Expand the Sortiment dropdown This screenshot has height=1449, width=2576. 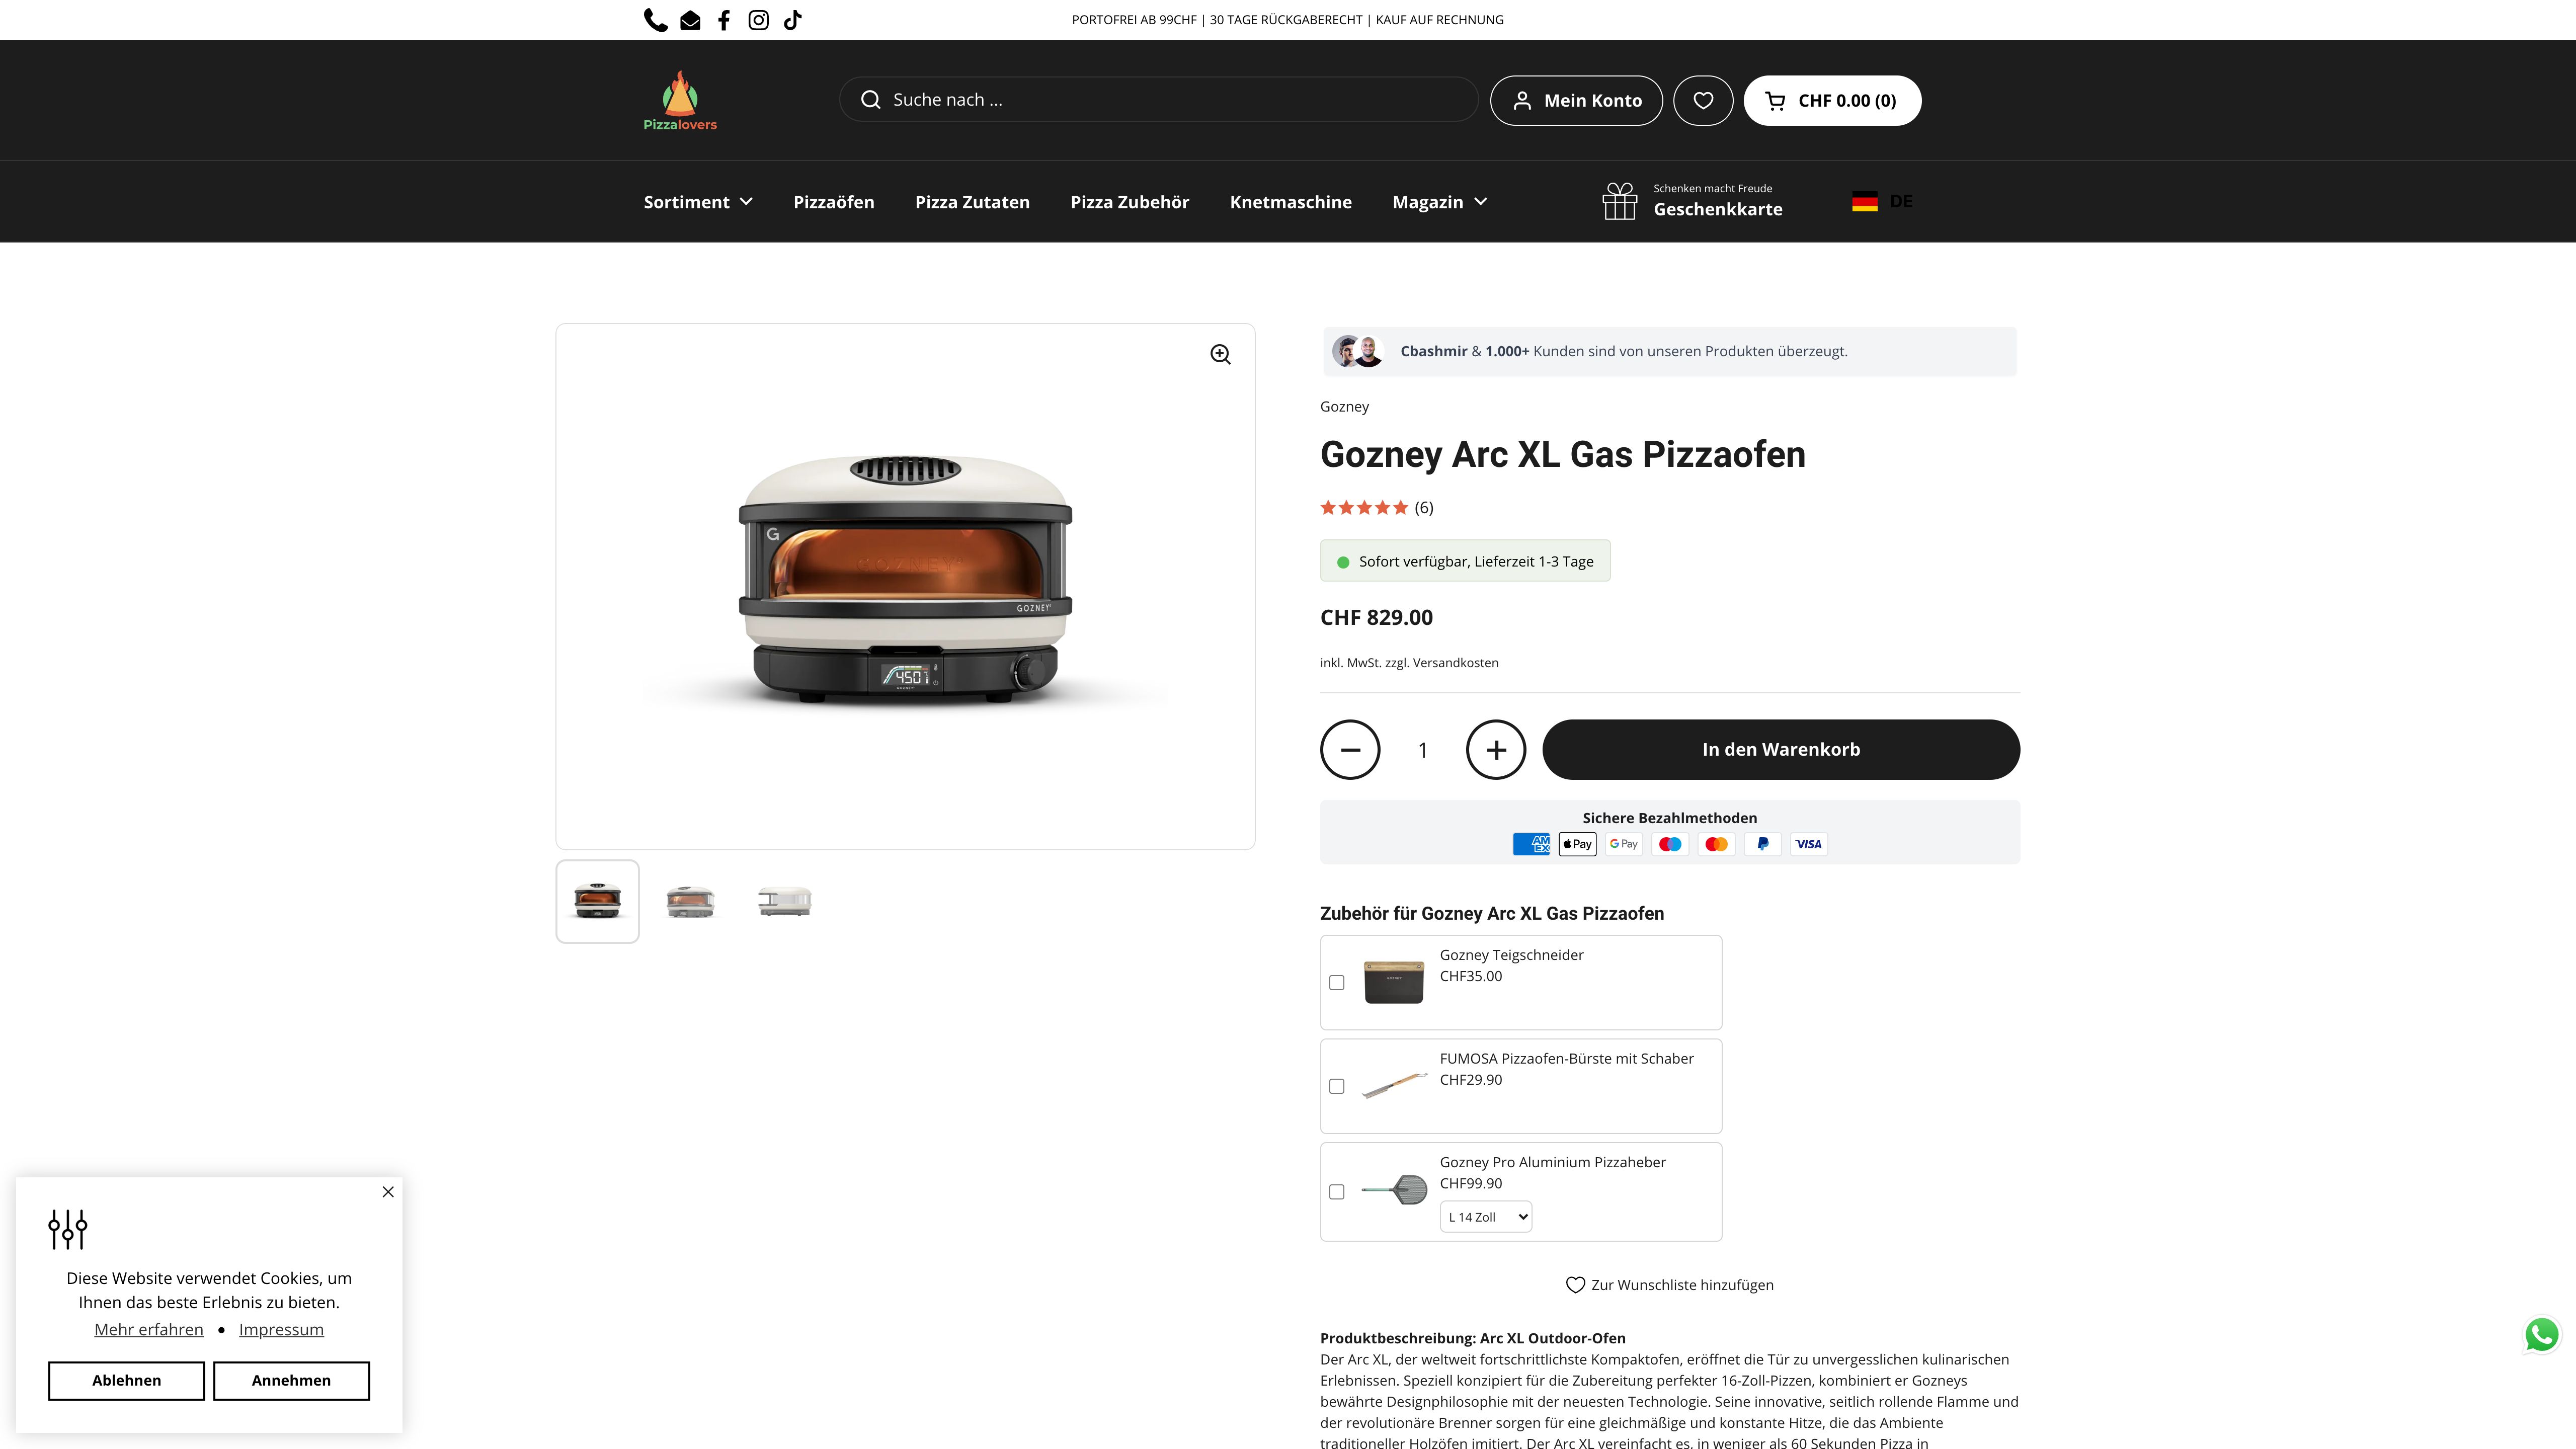click(x=697, y=201)
